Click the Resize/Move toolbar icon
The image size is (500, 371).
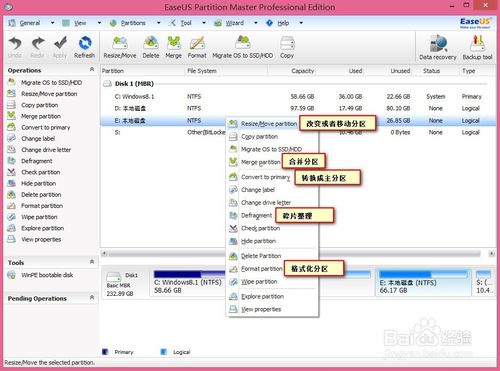click(x=120, y=47)
